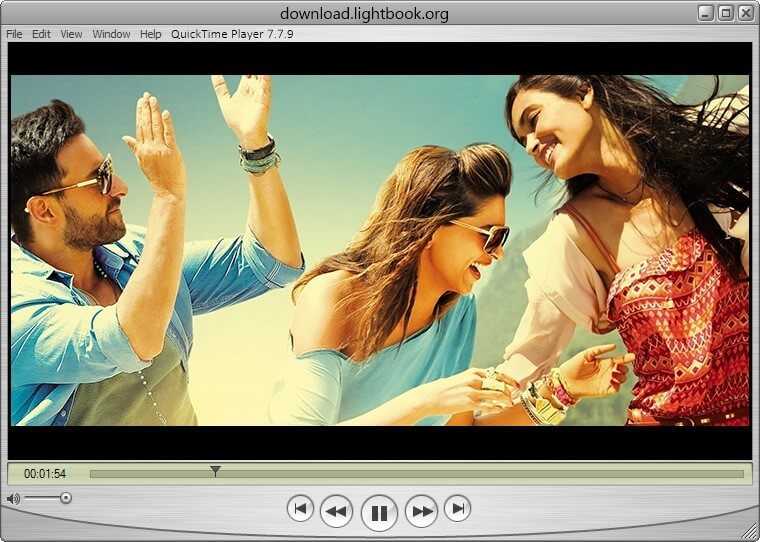Open the View menu
This screenshot has height=542, width=760.
point(71,34)
